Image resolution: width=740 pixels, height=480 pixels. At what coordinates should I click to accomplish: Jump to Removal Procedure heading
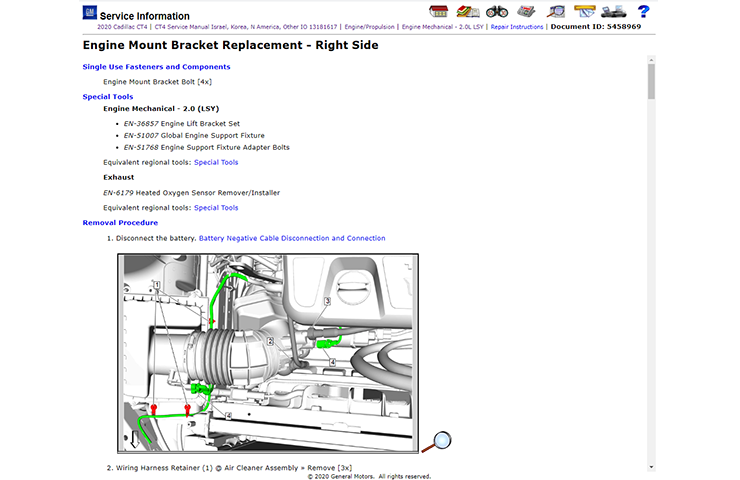[120, 222]
